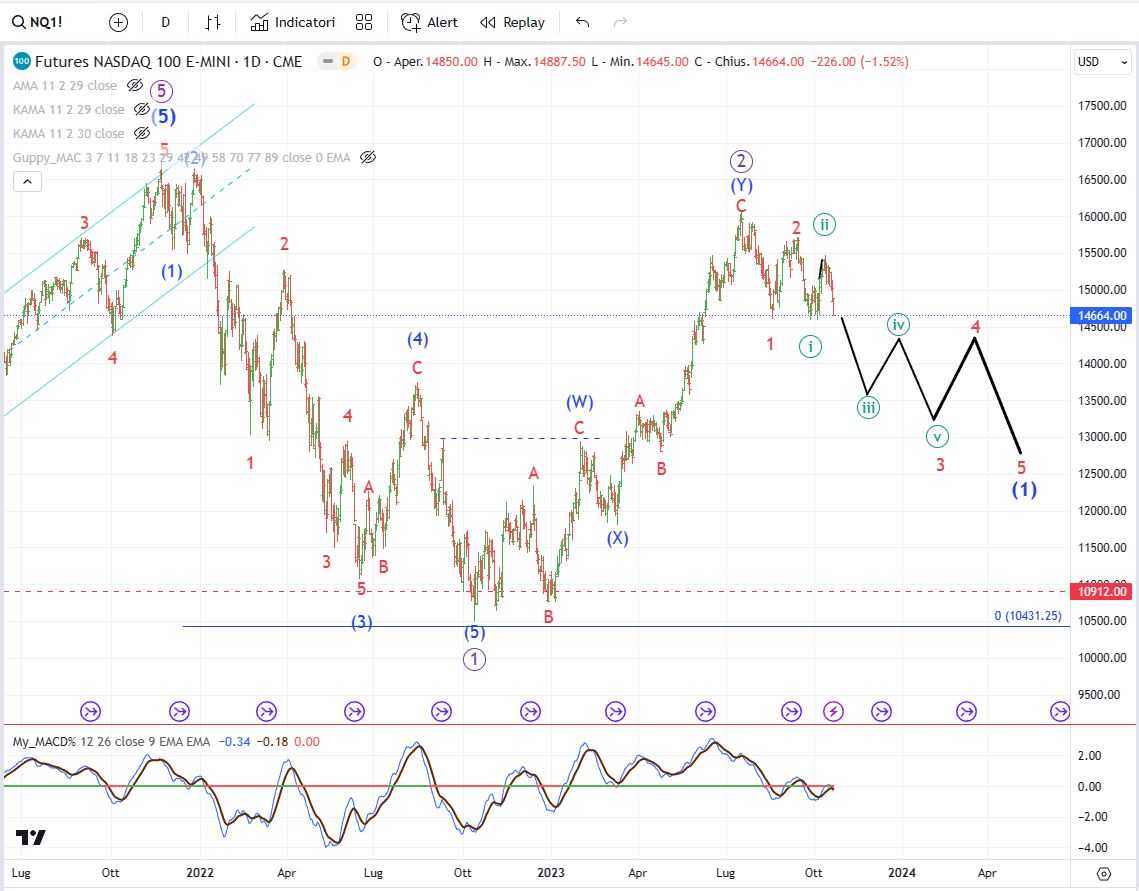Click the 2022 label on the time axis

[200, 872]
